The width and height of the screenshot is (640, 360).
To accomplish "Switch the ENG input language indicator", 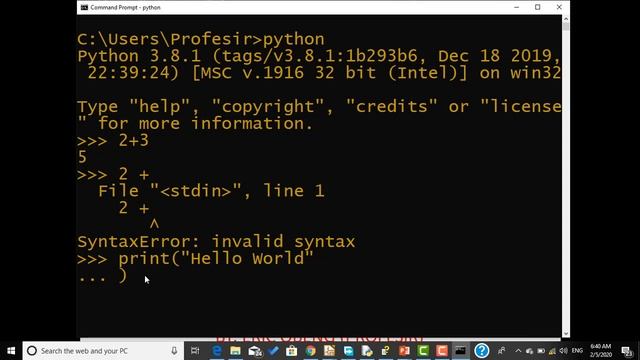I will pos(577,351).
